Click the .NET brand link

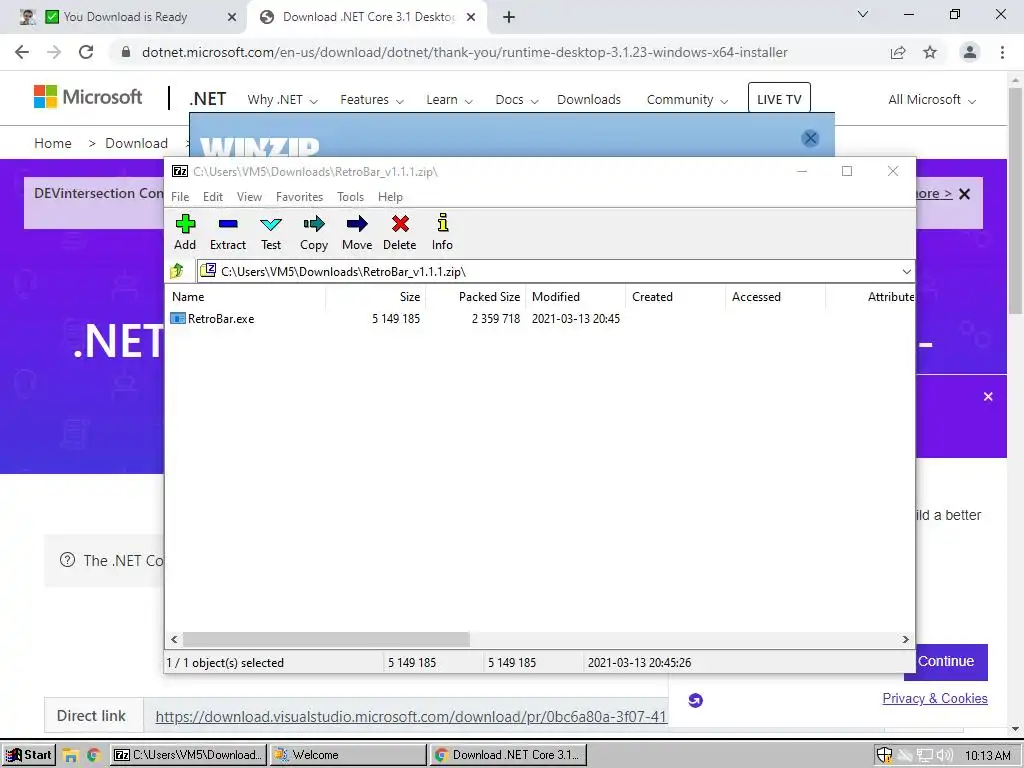click(x=208, y=99)
